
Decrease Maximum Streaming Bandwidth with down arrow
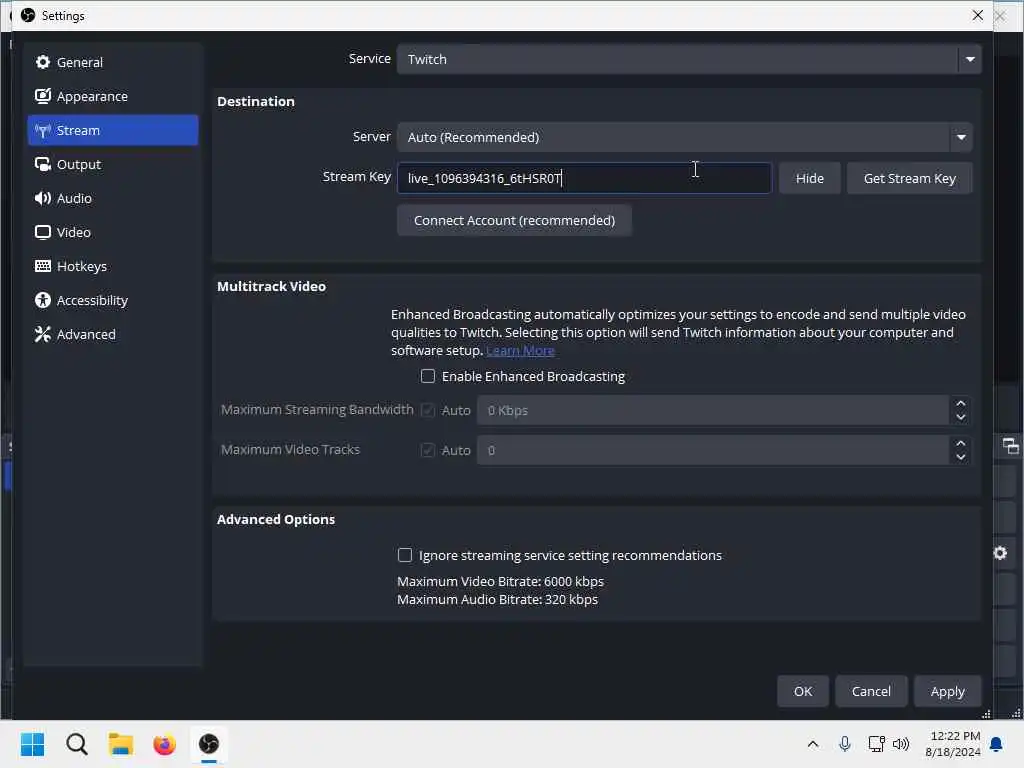tap(961, 417)
